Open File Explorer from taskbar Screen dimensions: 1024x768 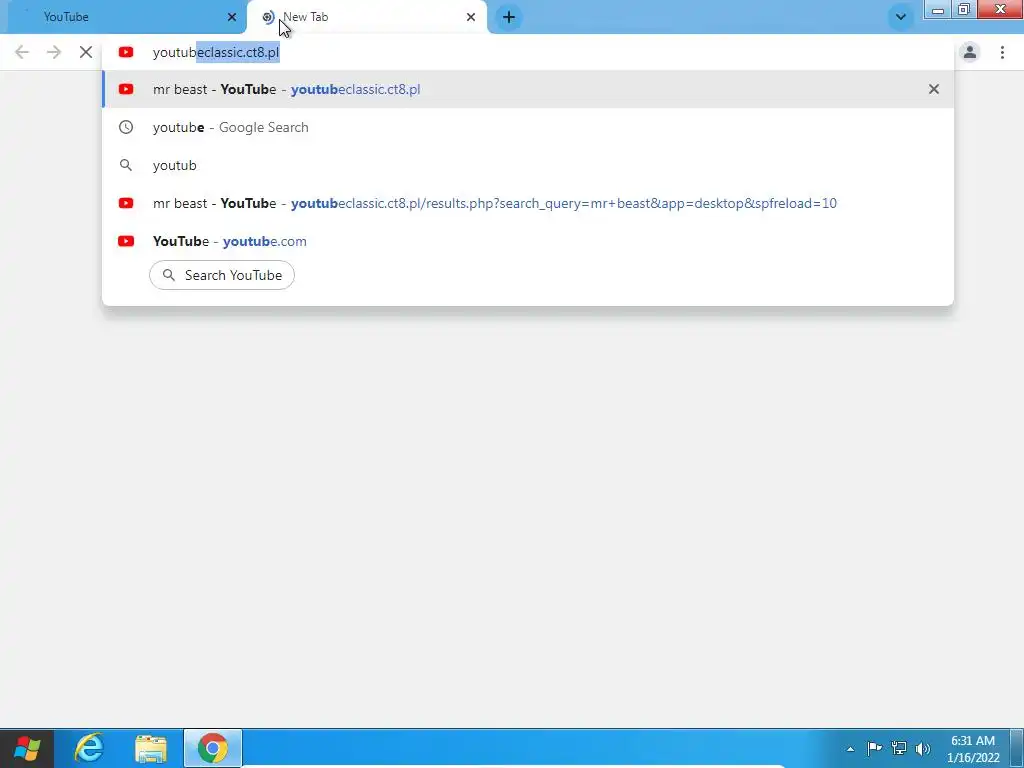(x=151, y=748)
